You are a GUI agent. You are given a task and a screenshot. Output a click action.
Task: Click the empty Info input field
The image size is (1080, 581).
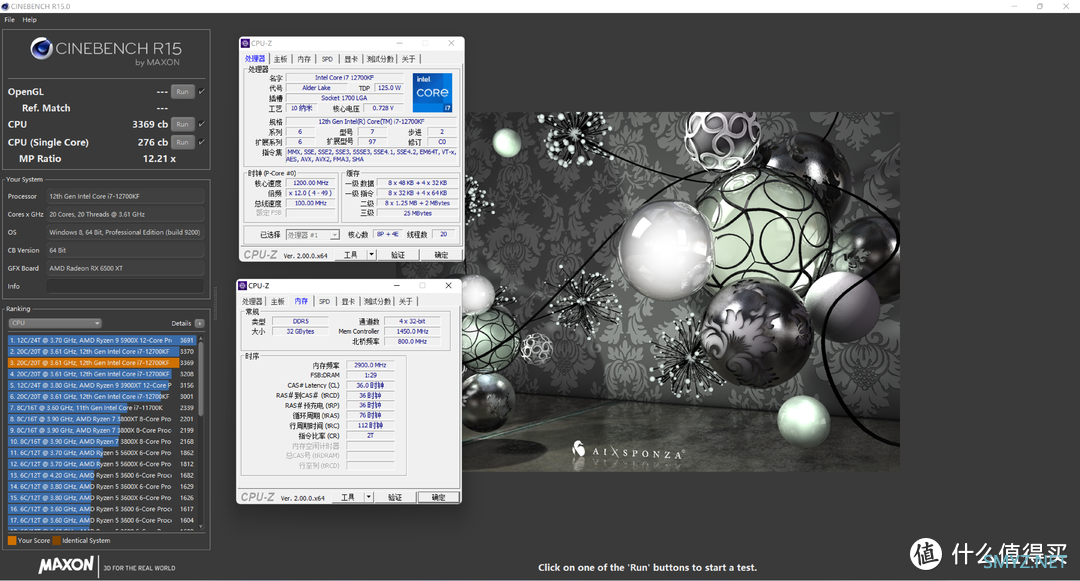tap(125, 286)
